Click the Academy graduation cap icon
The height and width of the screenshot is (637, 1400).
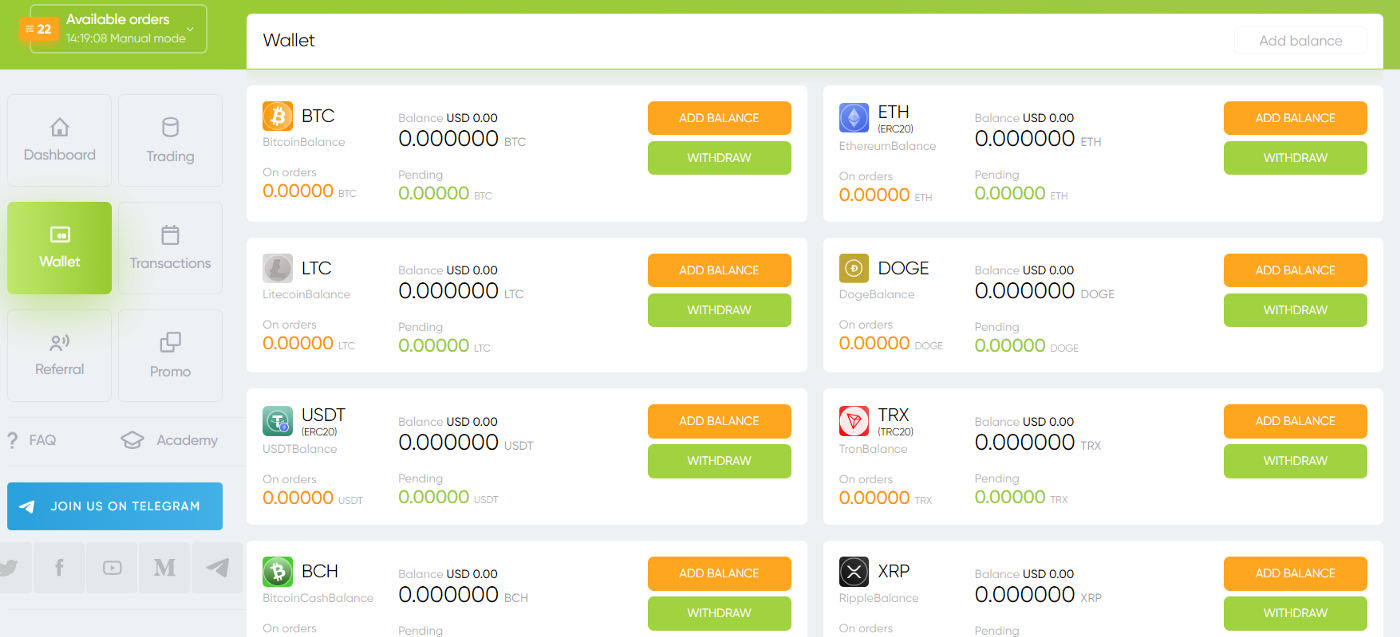click(x=132, y=440)
